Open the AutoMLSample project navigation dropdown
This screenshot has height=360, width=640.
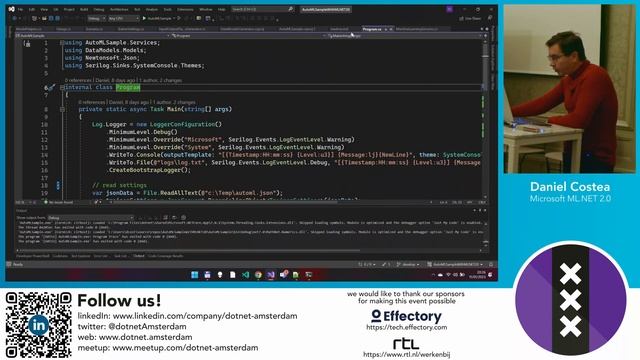(92, 36)
